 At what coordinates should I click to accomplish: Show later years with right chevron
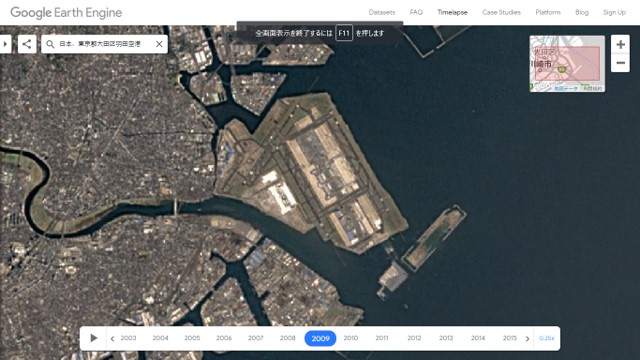[x=527, y=338]
